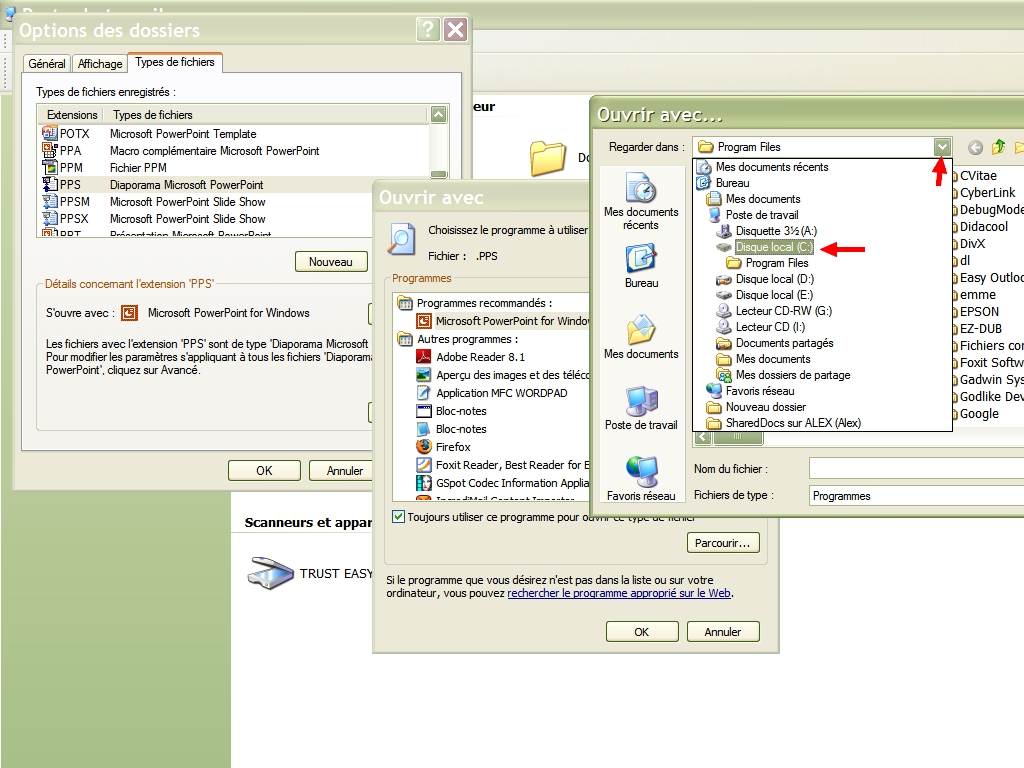The width and height of the screenshot is (1024, 768).
Task: Click the Parcourir... button
Action: [723, 543]
